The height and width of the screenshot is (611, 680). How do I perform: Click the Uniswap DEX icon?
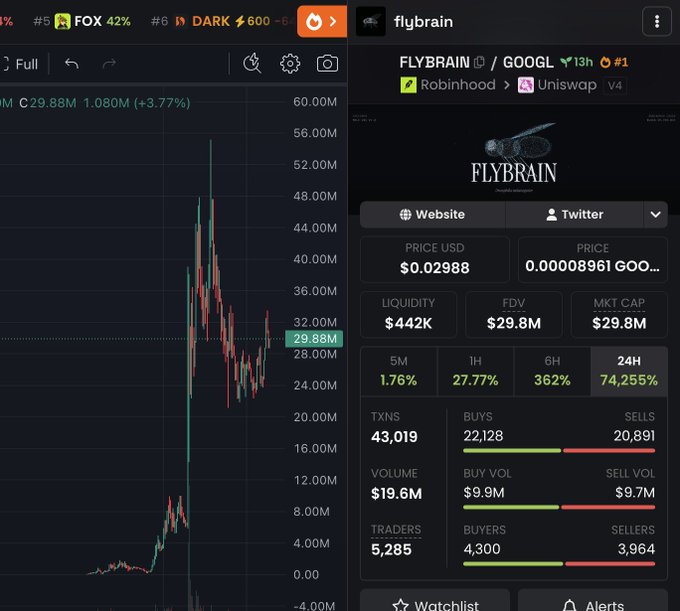coord(526,85)
